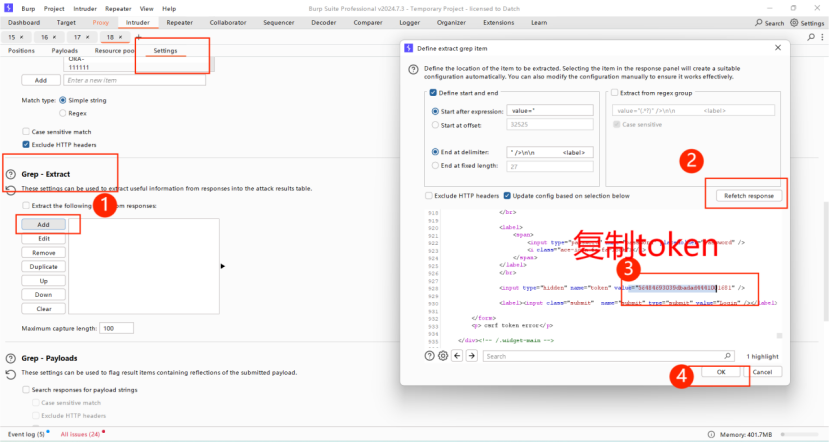The height and width of the screenshot is (442, 829).
Task: Close Intruder tab 18
Action: coord(120,37)
